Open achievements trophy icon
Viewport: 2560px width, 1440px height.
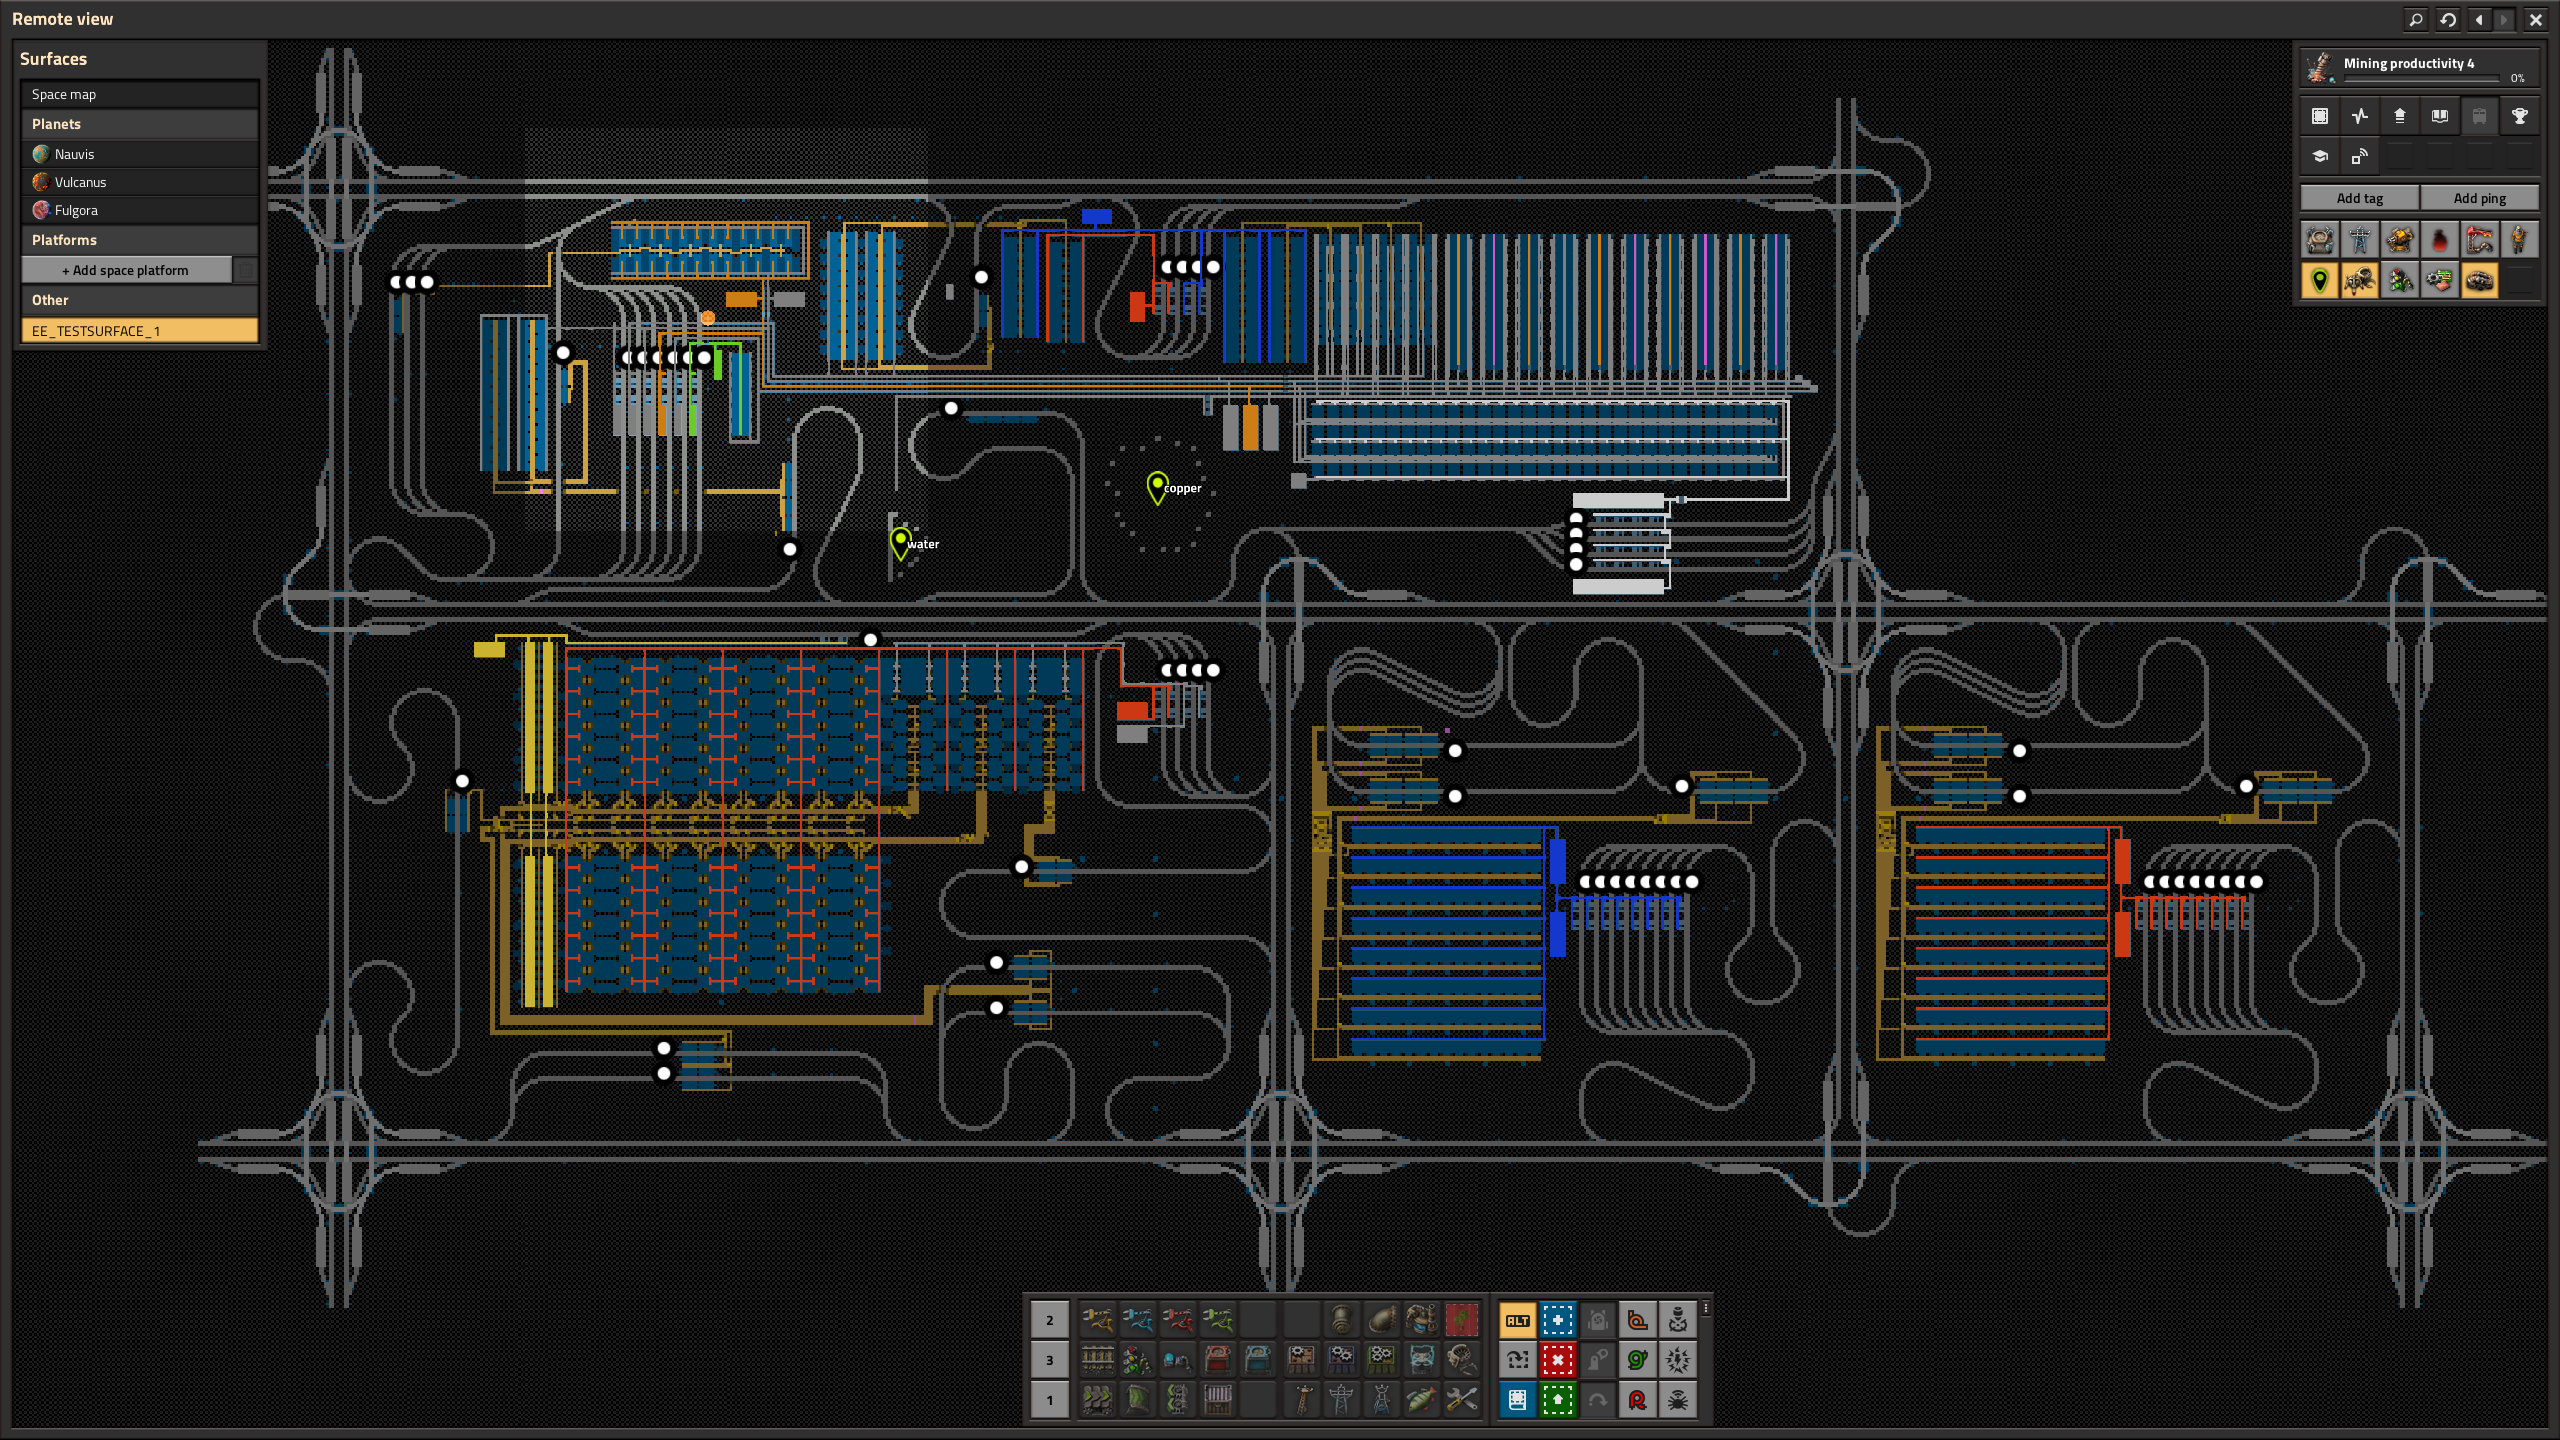tap(2520, 116)
